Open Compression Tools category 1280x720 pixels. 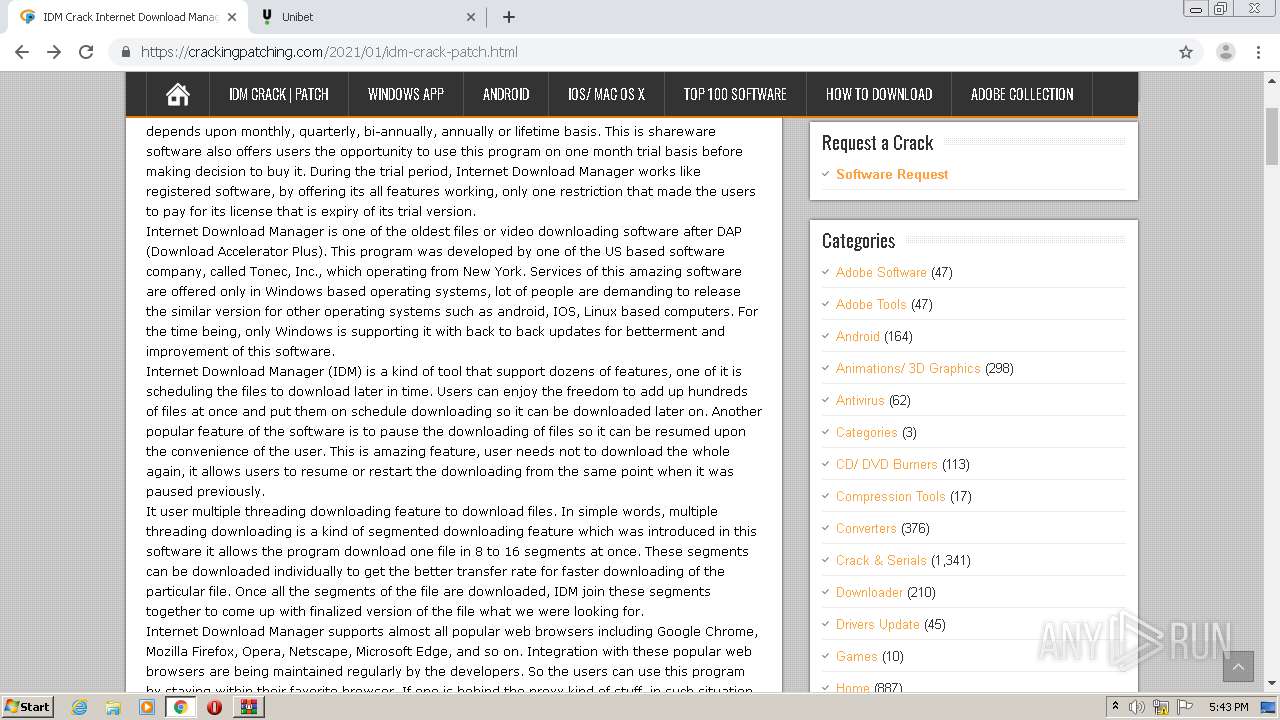tap(891, 496)
